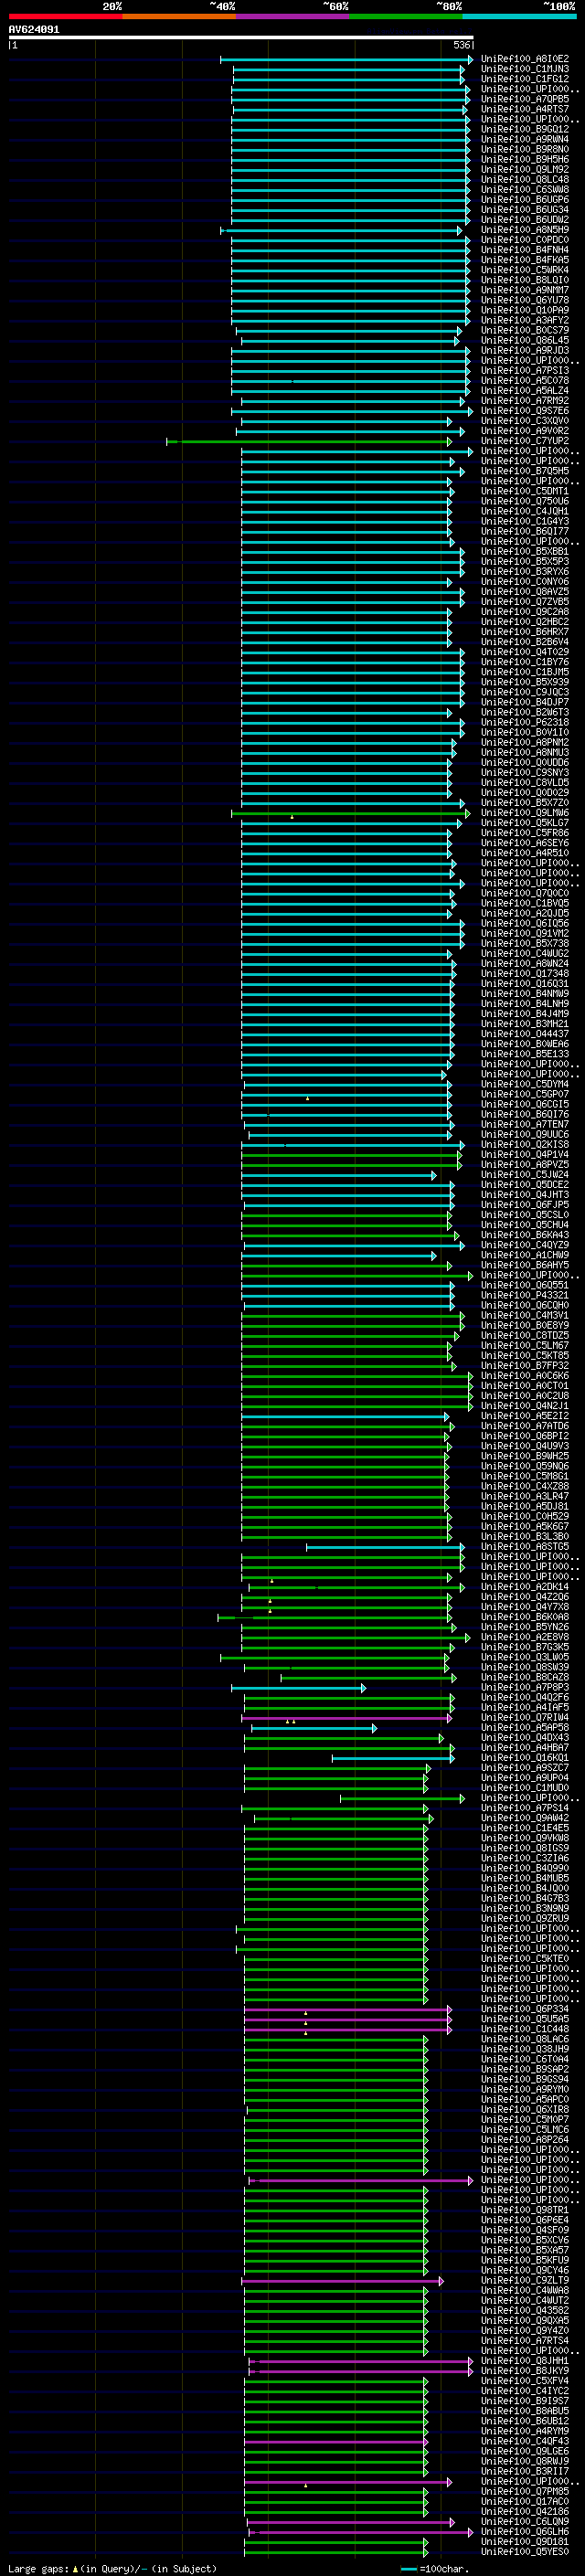Image resolution: width=585 pixels, height=2576 pixels.
Task: Click the query sequence name AV624091
Action: 34,29
